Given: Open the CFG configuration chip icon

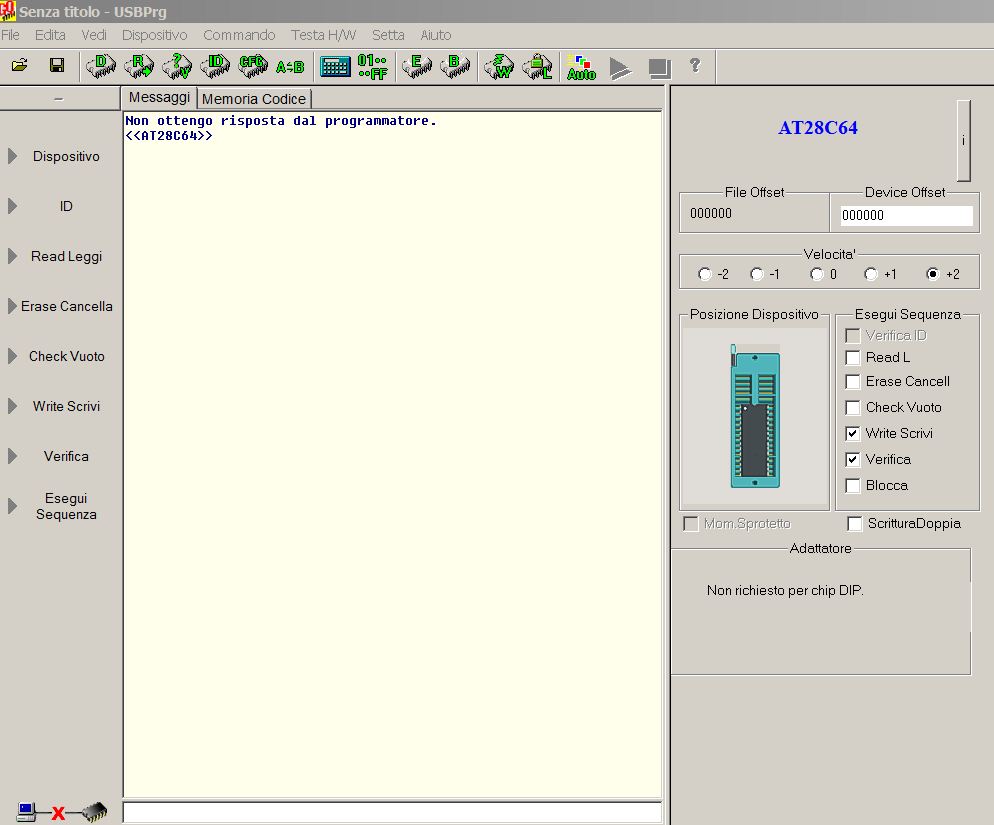Looking at the screenshot, I should [x=253, y=66].
